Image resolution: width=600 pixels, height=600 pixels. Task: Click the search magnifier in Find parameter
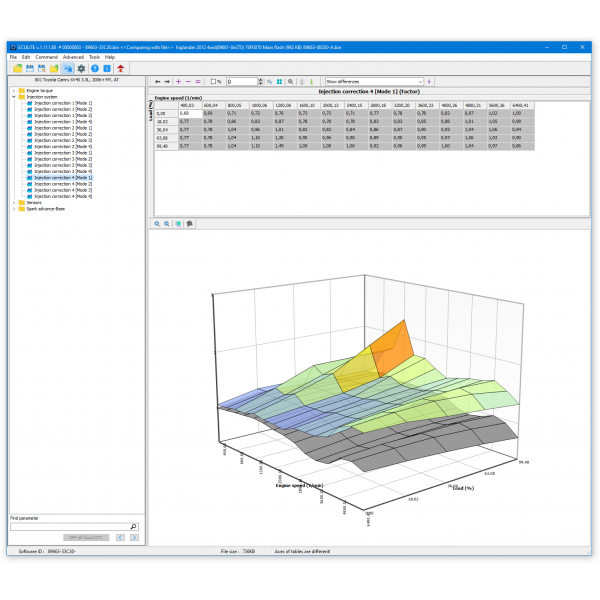pos(134,526)
